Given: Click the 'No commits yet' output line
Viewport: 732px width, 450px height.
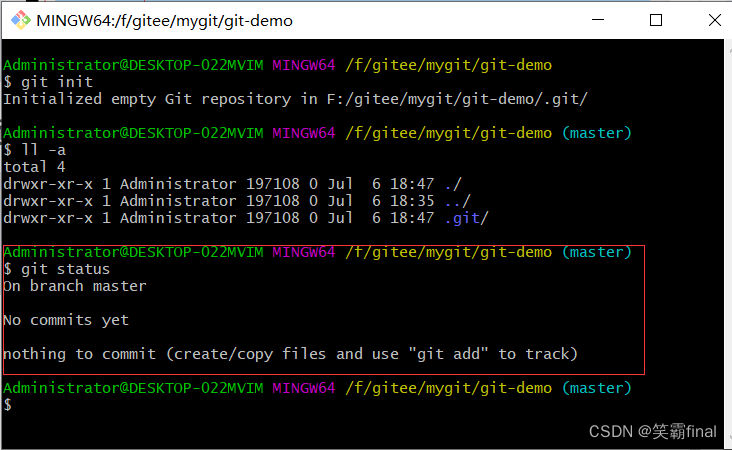Looking at the screenshot, I should (66, 320).
